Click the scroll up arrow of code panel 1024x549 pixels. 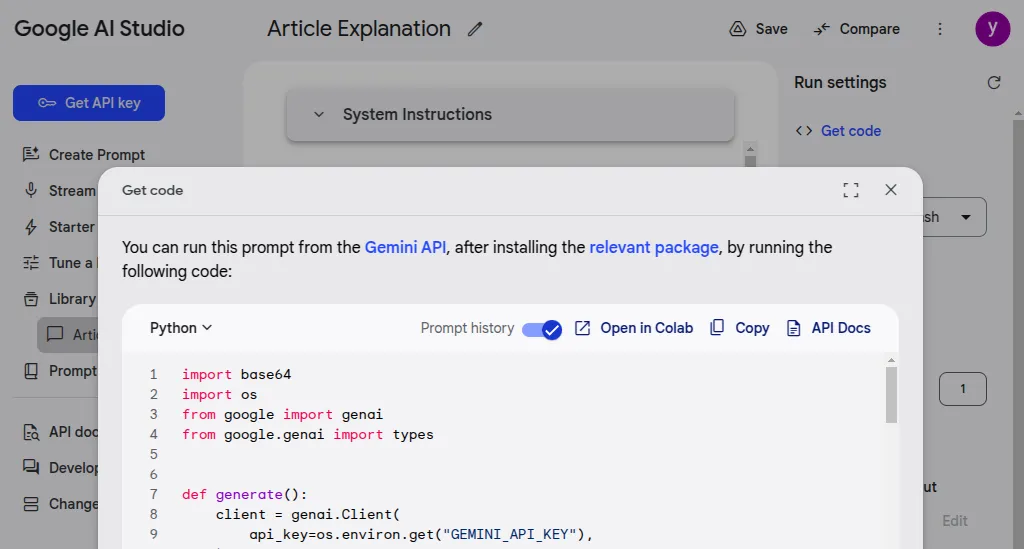coord(891,360)
